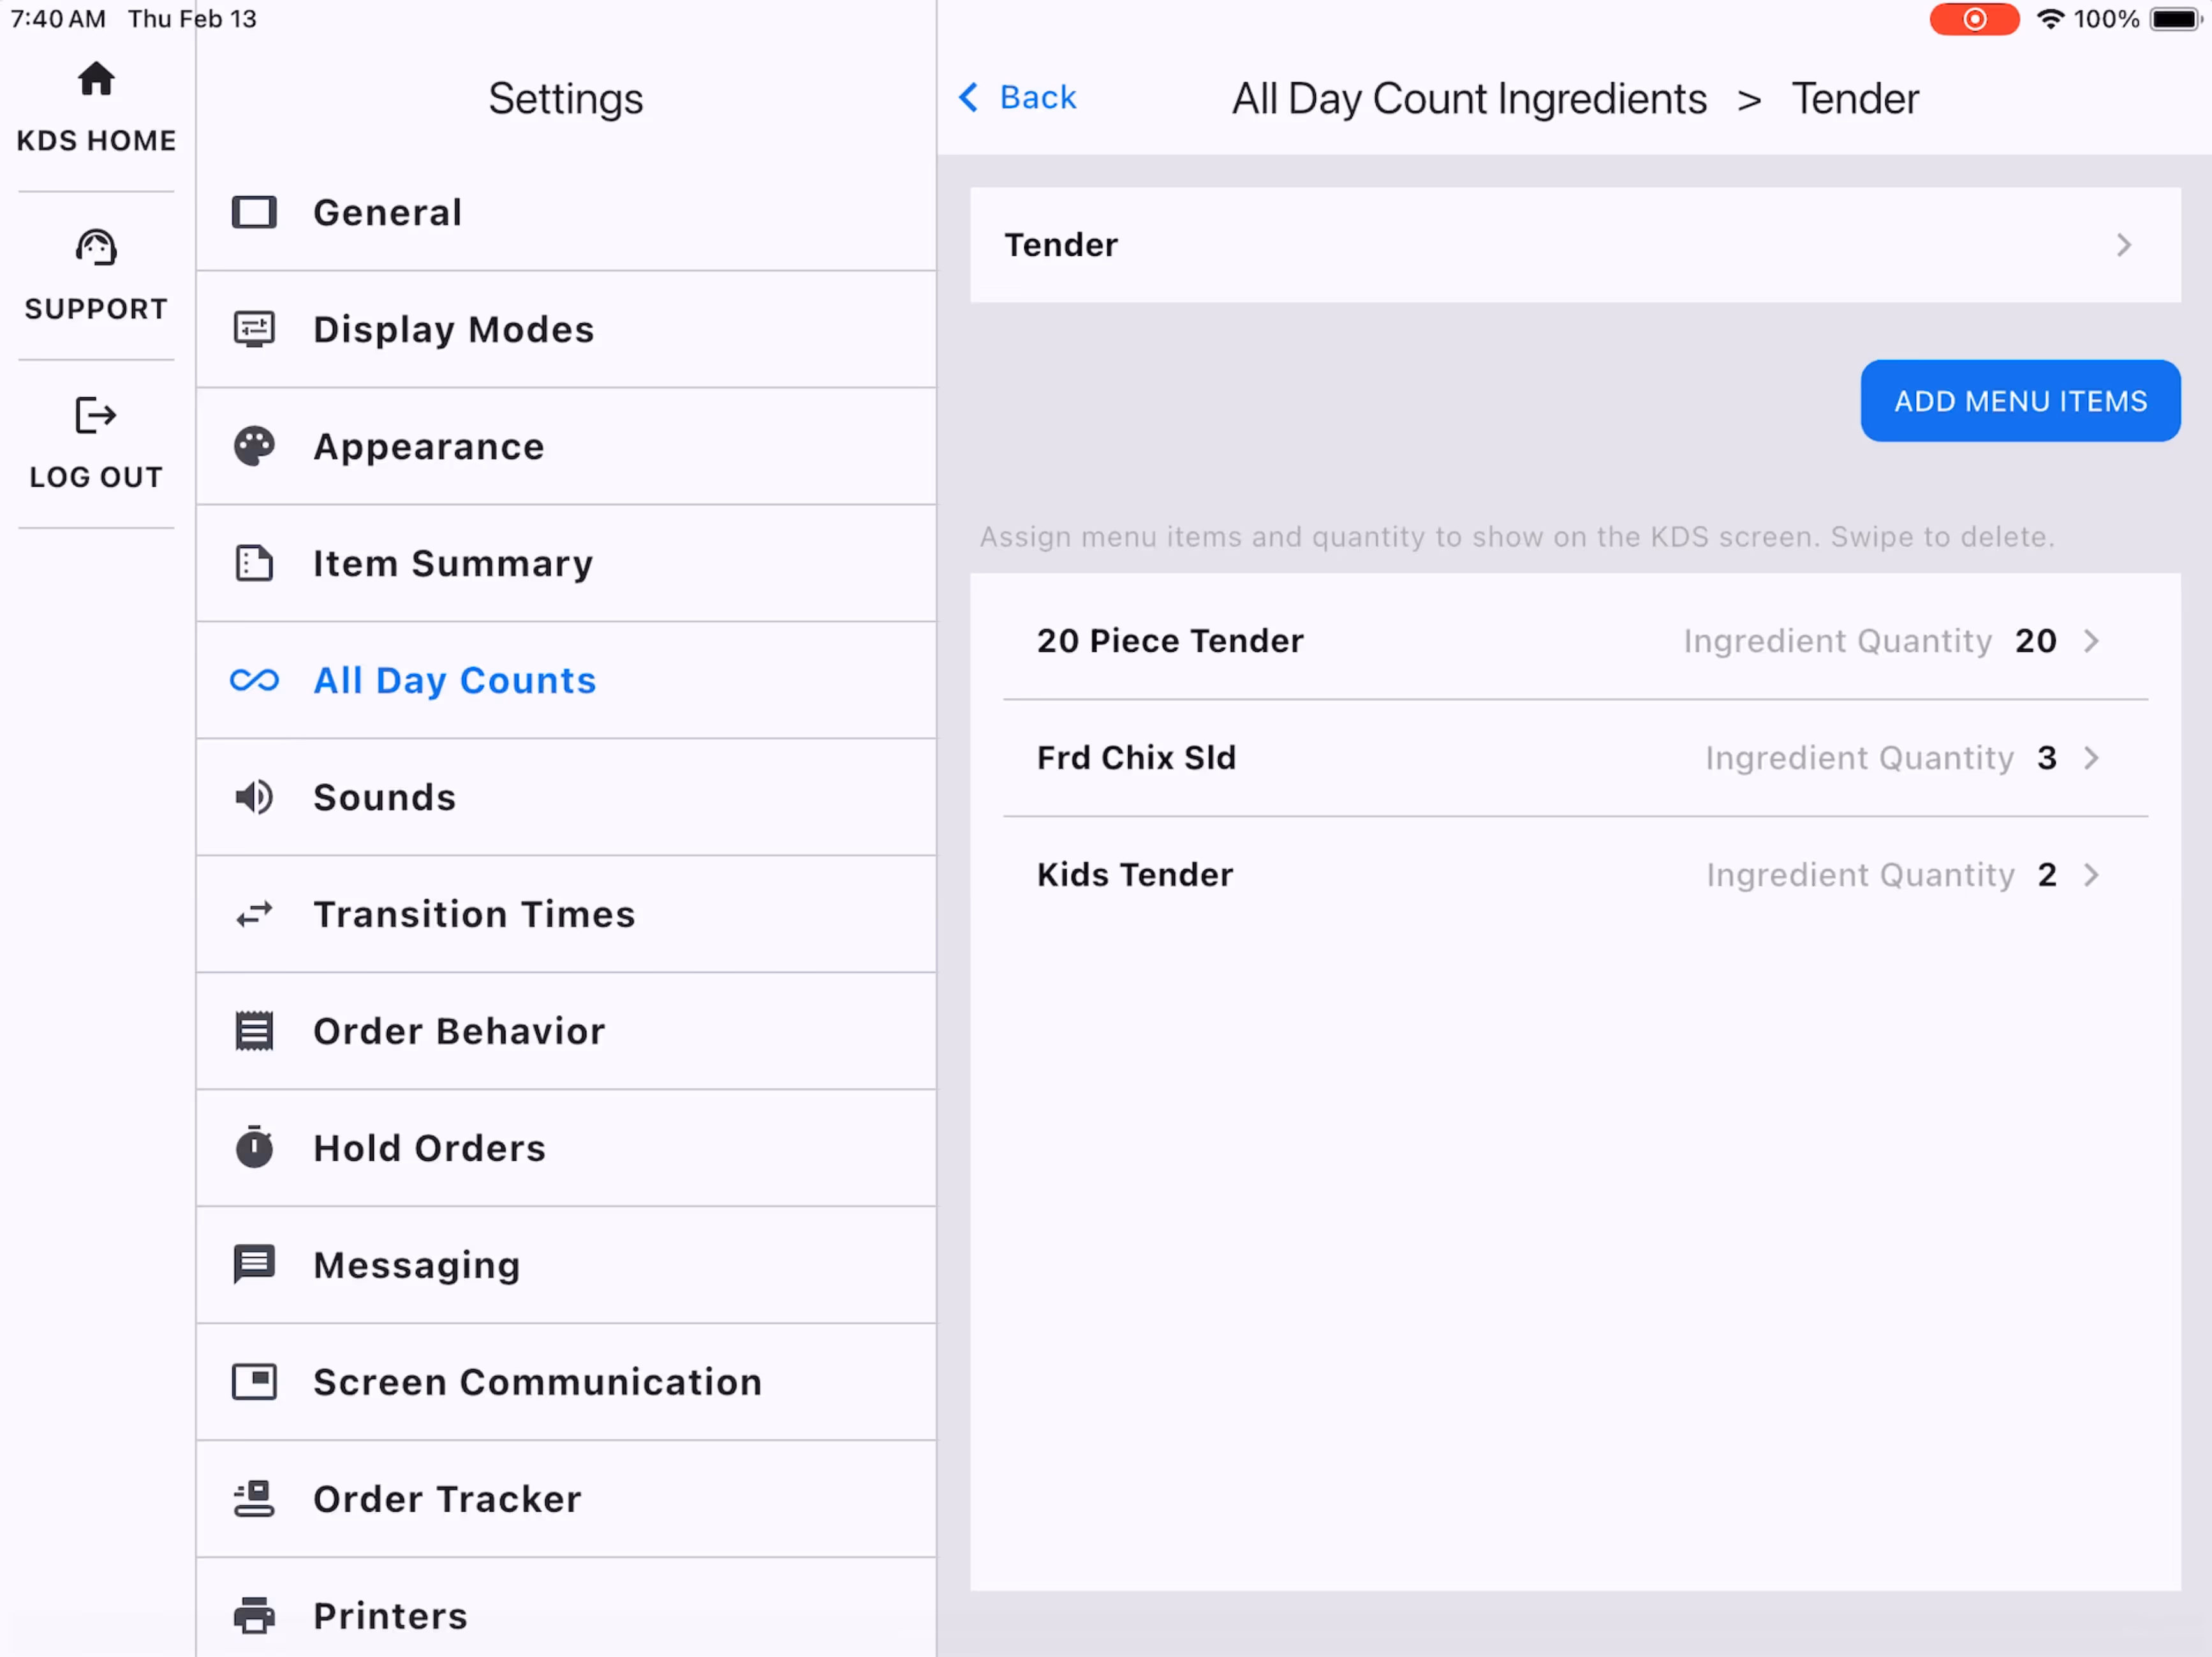The height and width of the screenshot is (1657, 2212).
Task: Expand the Tender name row chevron
Action: click(x=2123, y=245)
